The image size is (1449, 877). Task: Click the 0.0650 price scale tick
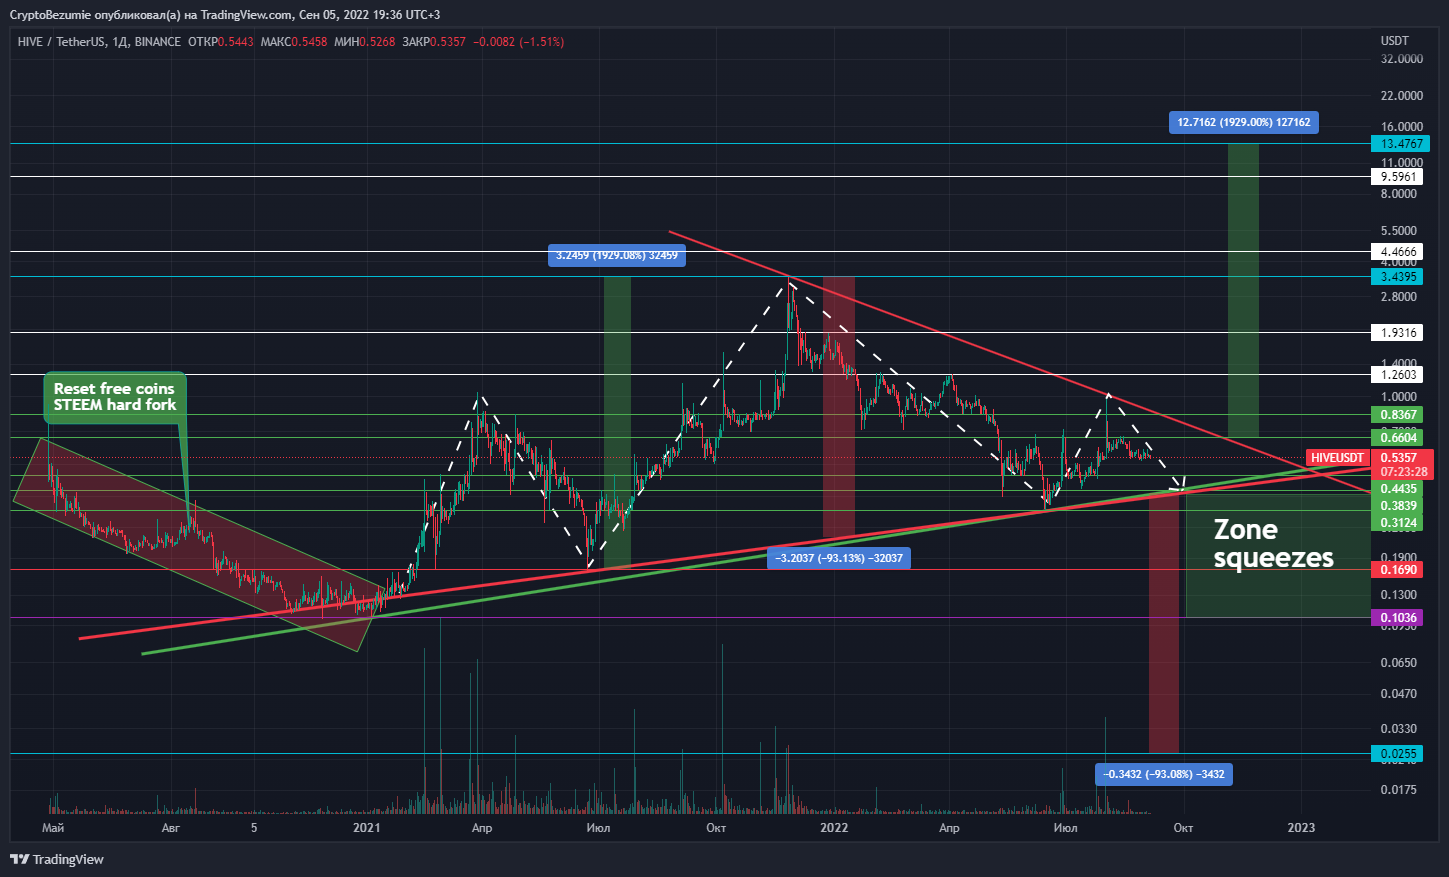pyautogui.click(x=1398, y=663)
